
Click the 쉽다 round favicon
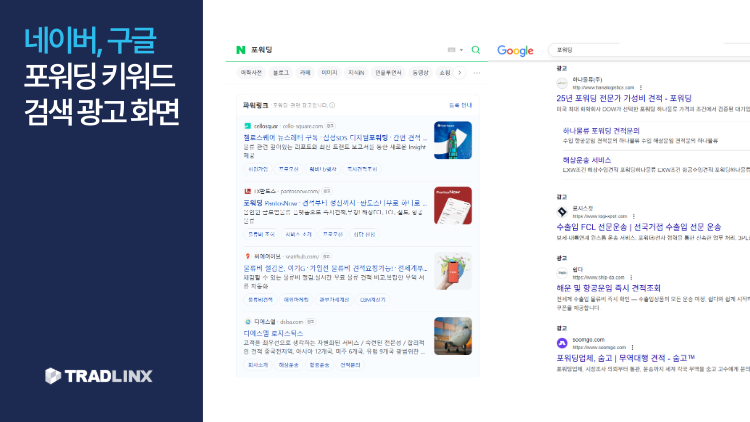point(562,273)
